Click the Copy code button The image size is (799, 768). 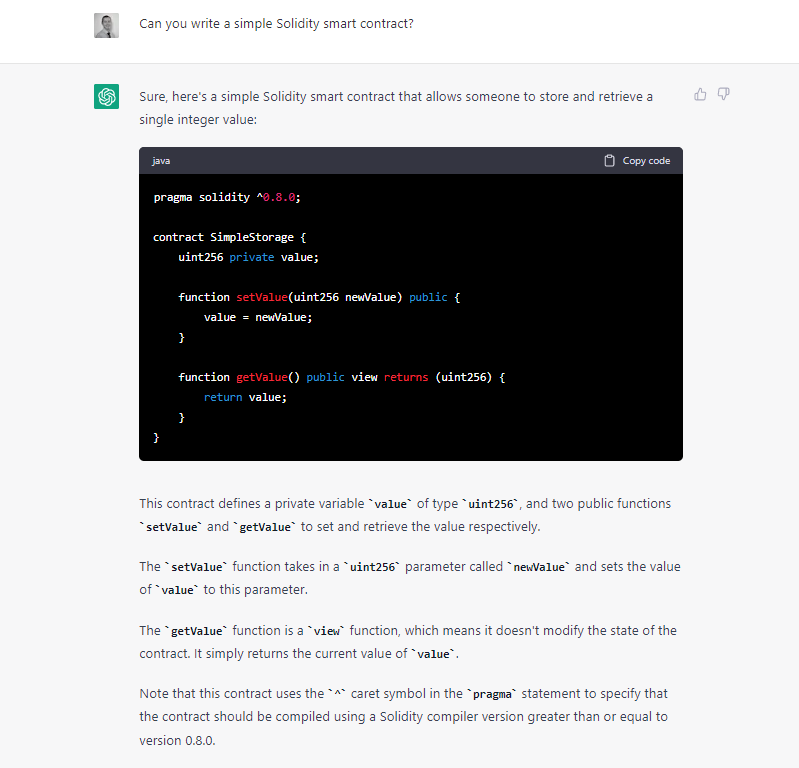[x=637, y=161]
